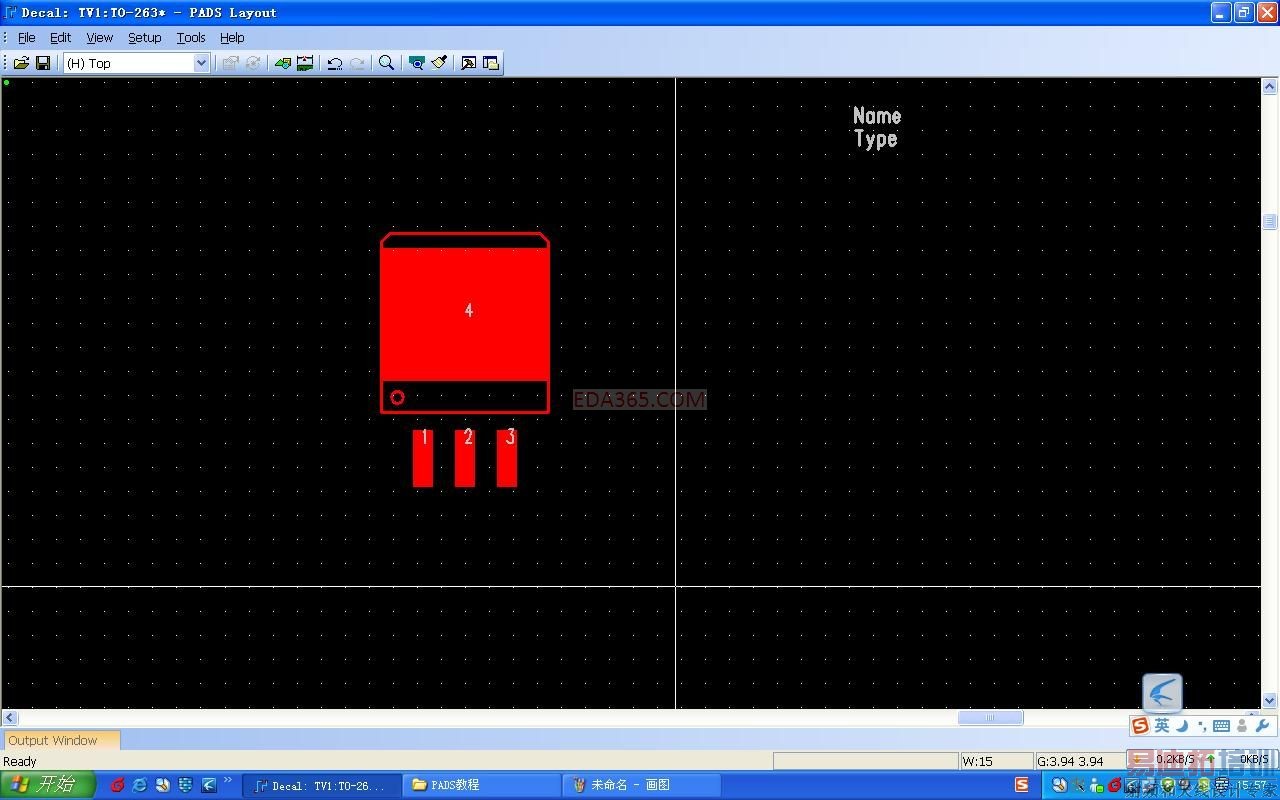Switch to the PADS教程 folder window
Image resolution: width=1280 pixels, height=800 pixels.
tap(482, 786)
